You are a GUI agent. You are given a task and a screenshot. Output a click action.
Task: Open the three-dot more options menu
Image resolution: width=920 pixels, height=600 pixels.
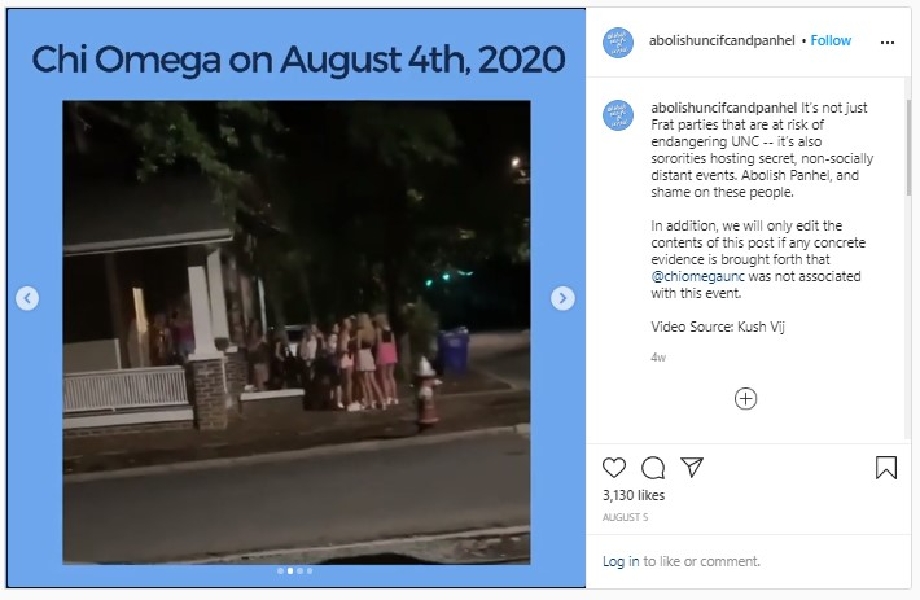tap(888, 42)
